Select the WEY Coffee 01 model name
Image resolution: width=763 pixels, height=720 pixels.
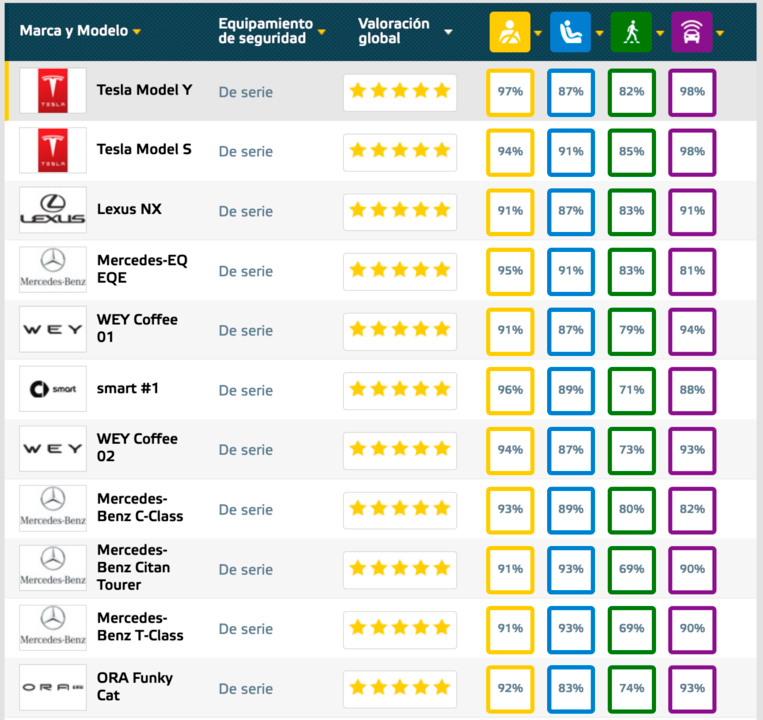[x=137, y=328]
